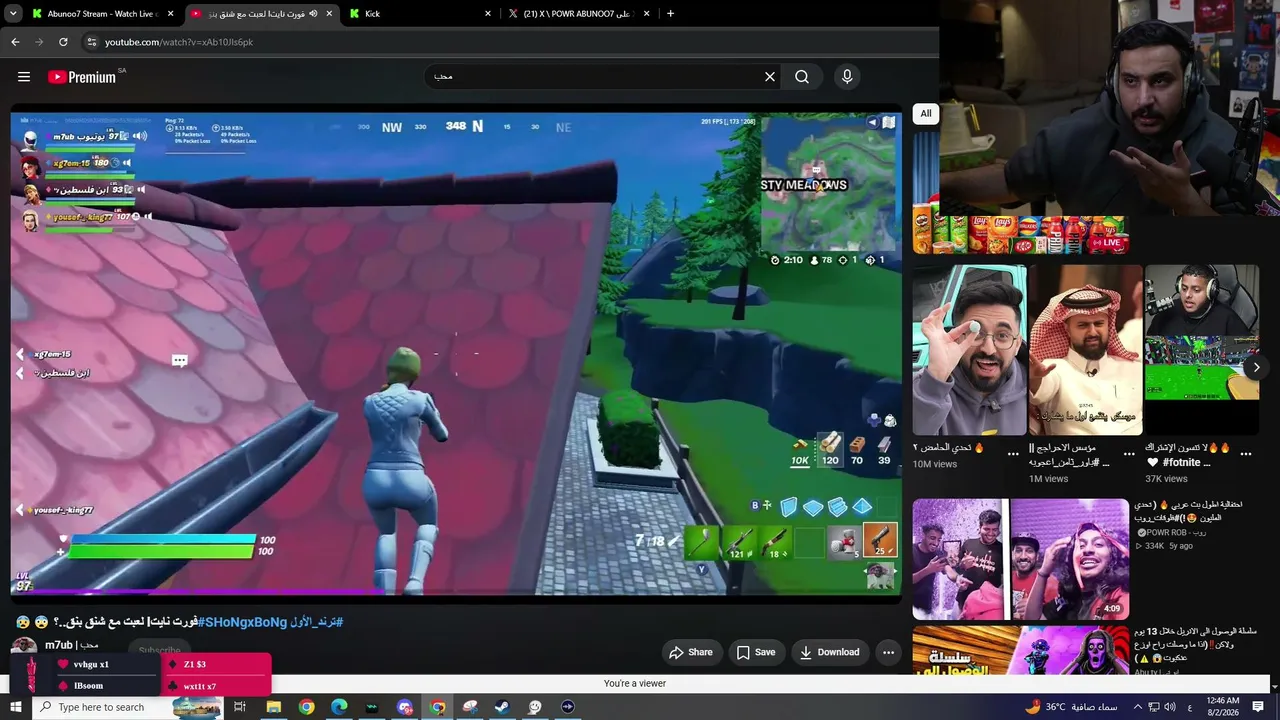Open the #fotnite Short with 37K views
Viewport: 1280px width, 720px height.
click(x=1202, y=350)
